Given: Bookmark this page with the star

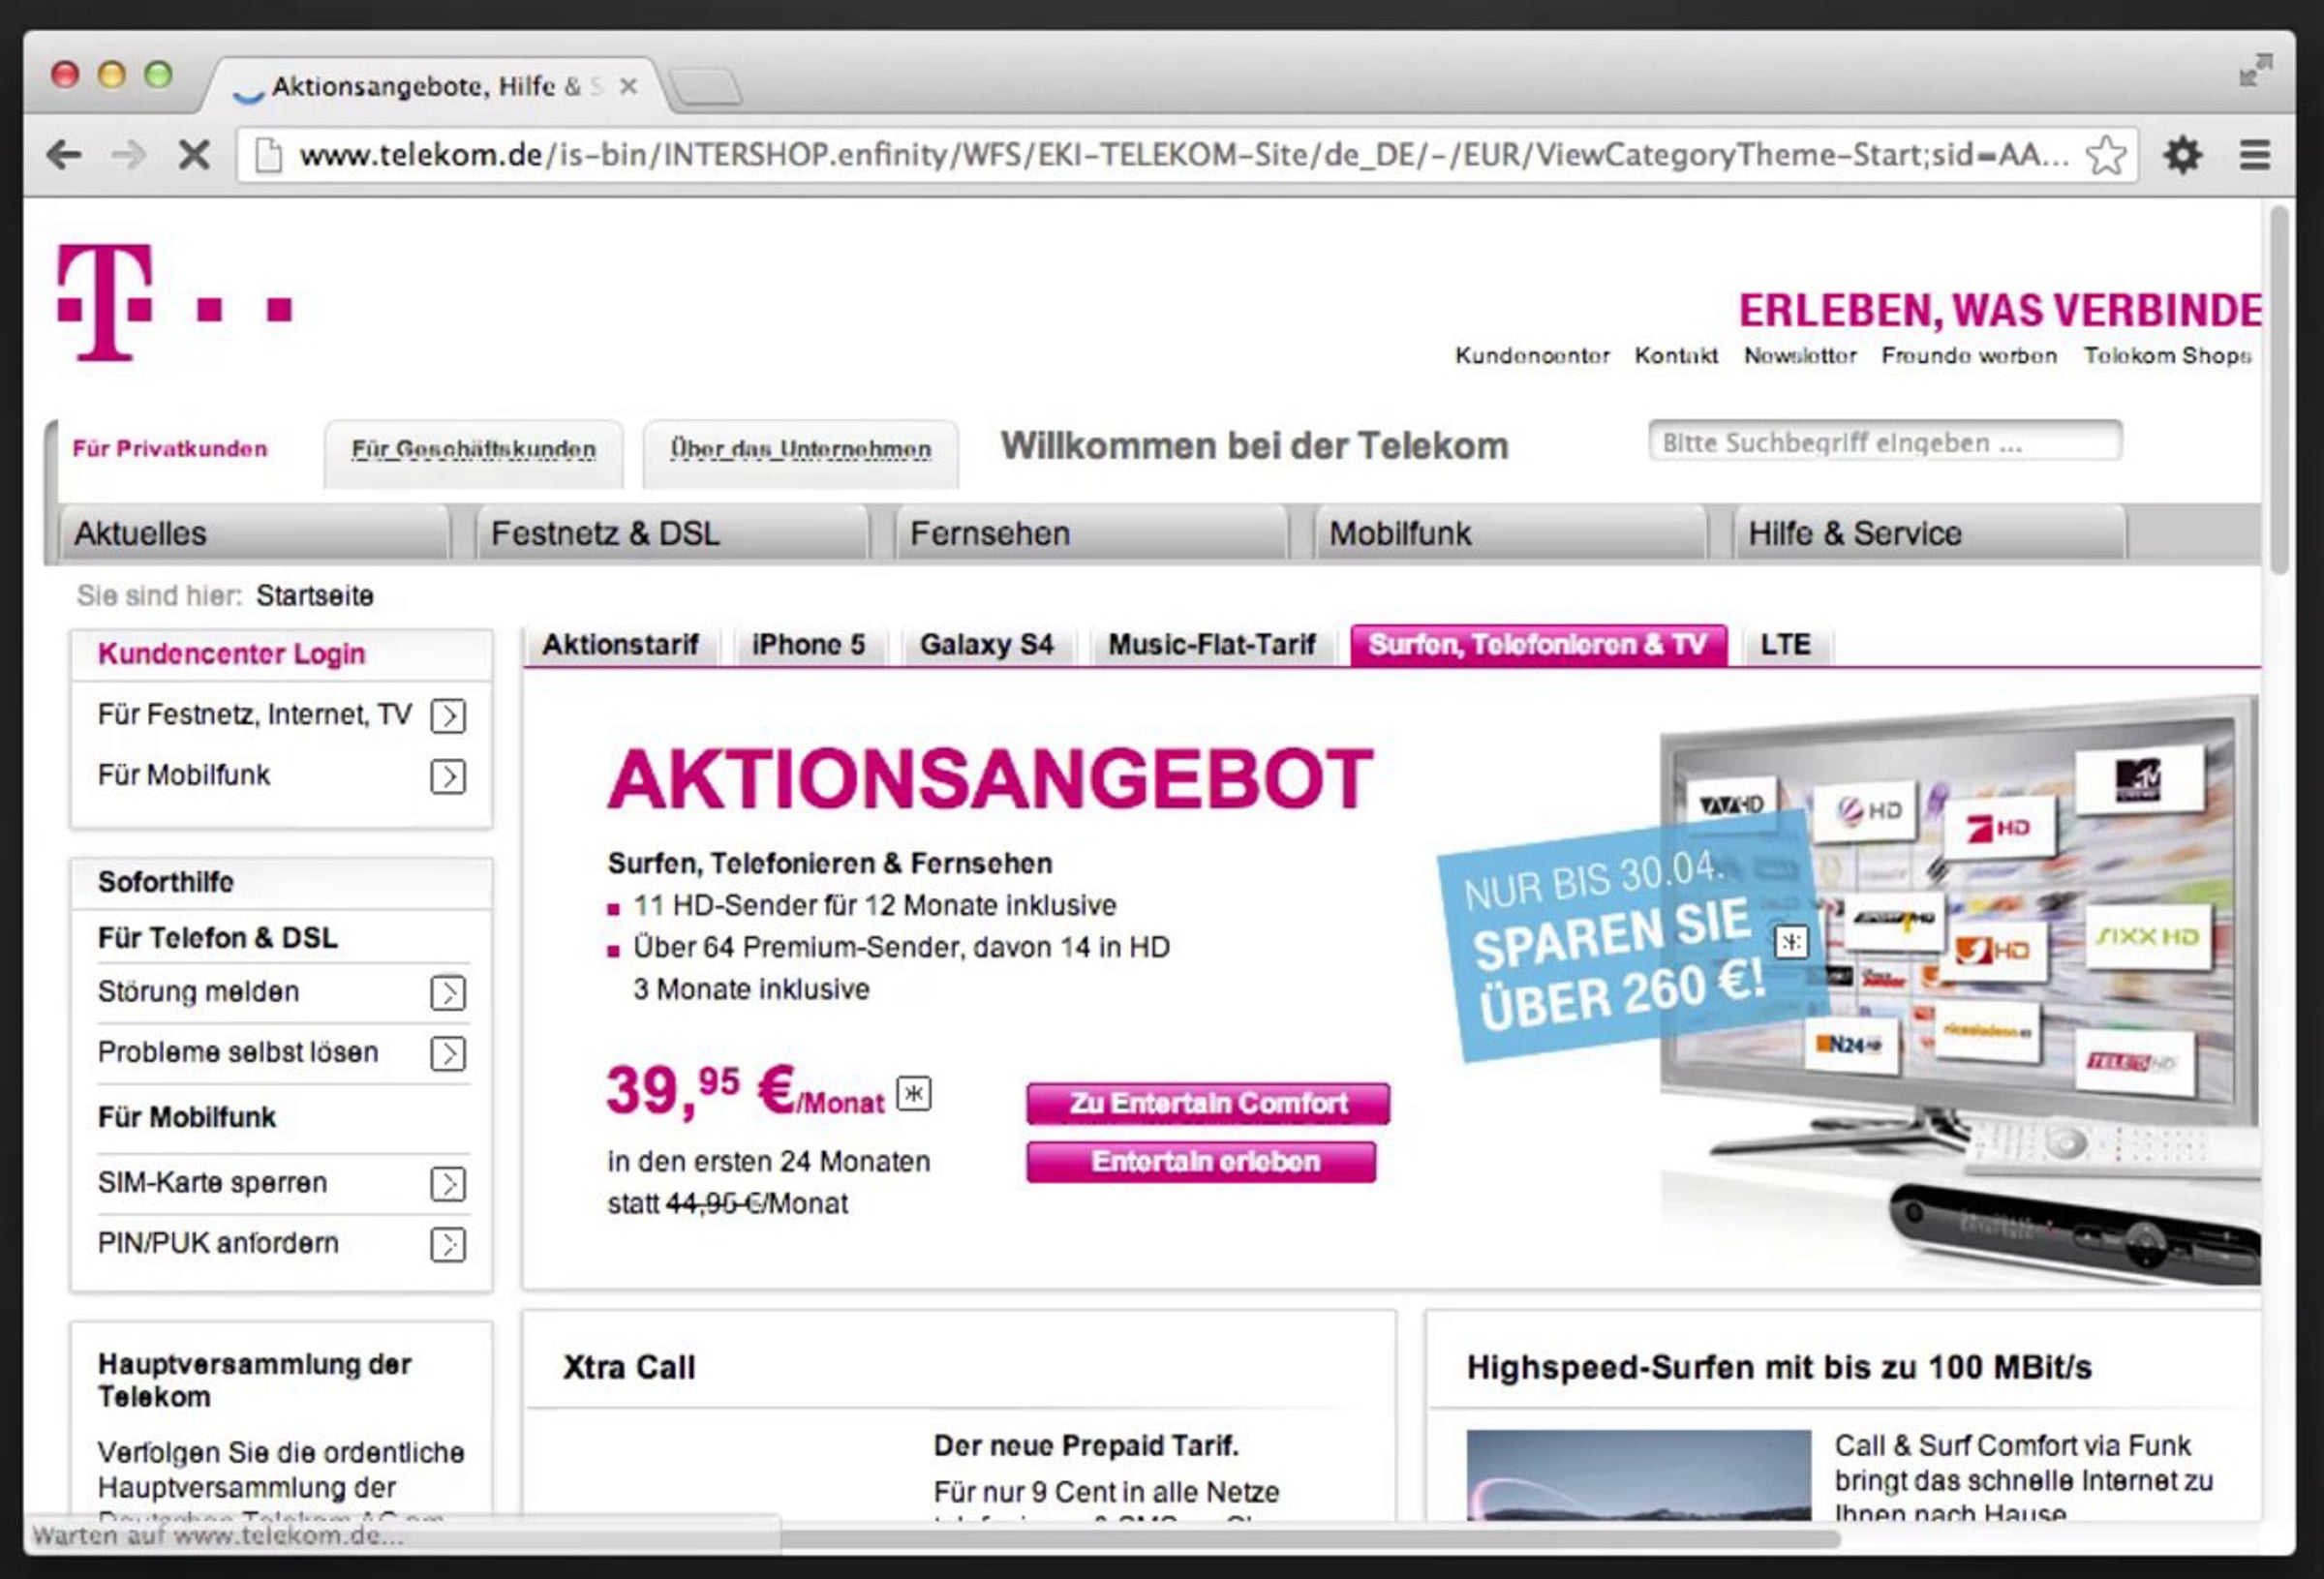Looking at the screenshot, I should coord(2106,155).
